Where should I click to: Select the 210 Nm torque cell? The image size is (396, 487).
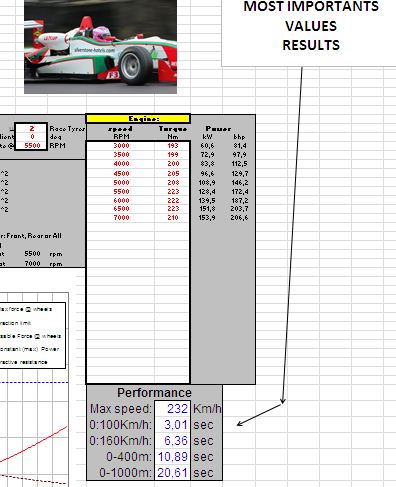173,217
